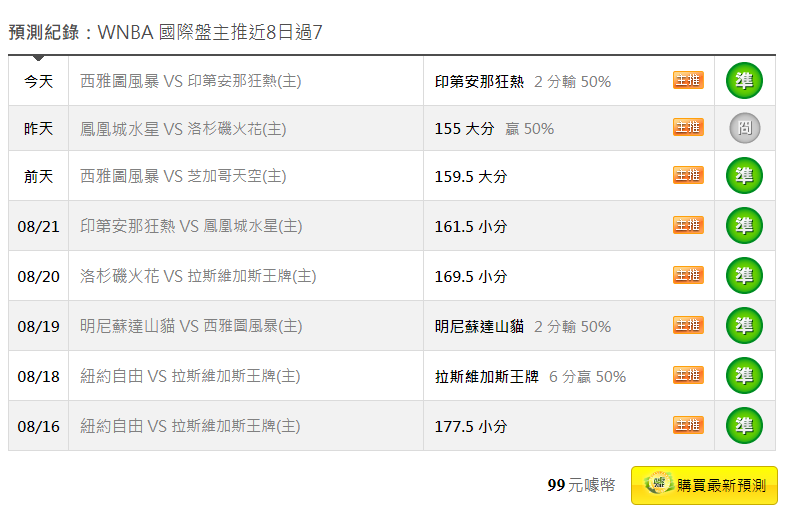Image resolution: width=792 pixels, height=520 pixels.
Task: Click green 準 icon in the 08/19 row
Action: pos(744,325)
